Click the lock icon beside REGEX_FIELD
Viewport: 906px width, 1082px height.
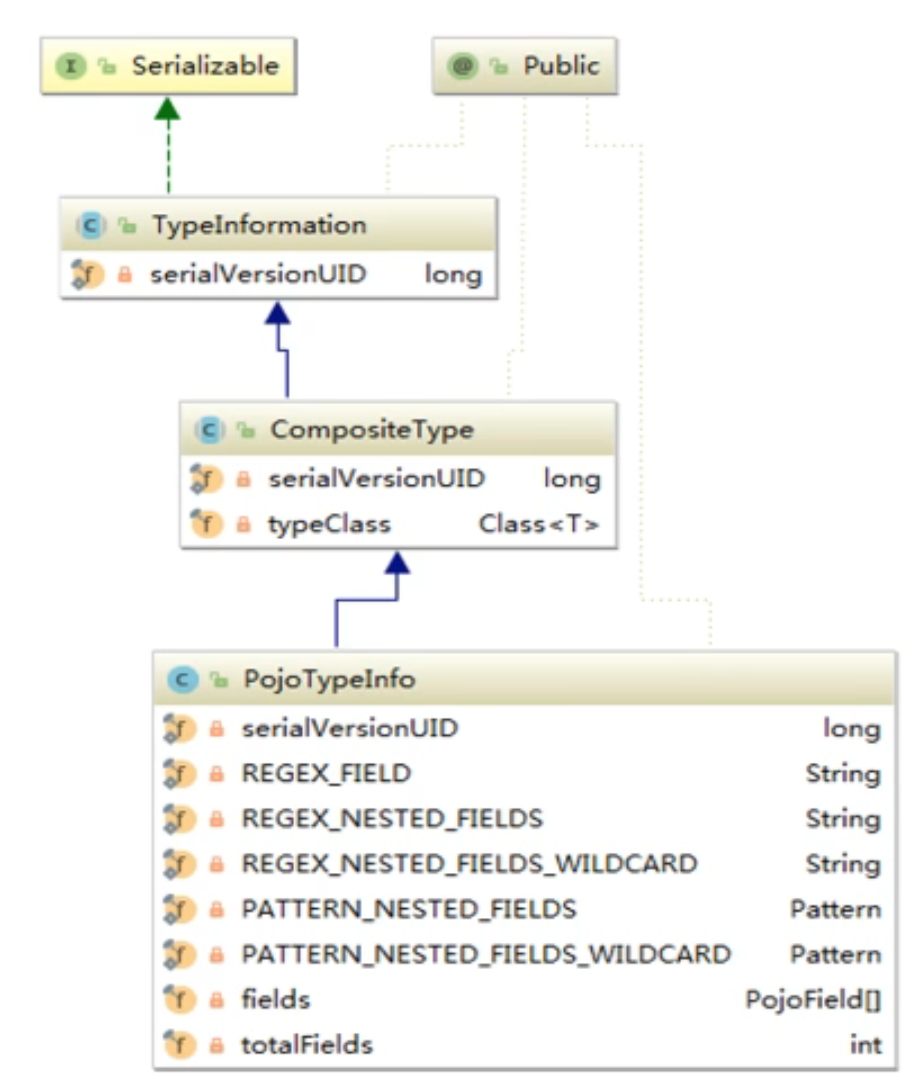coord(216,774)
